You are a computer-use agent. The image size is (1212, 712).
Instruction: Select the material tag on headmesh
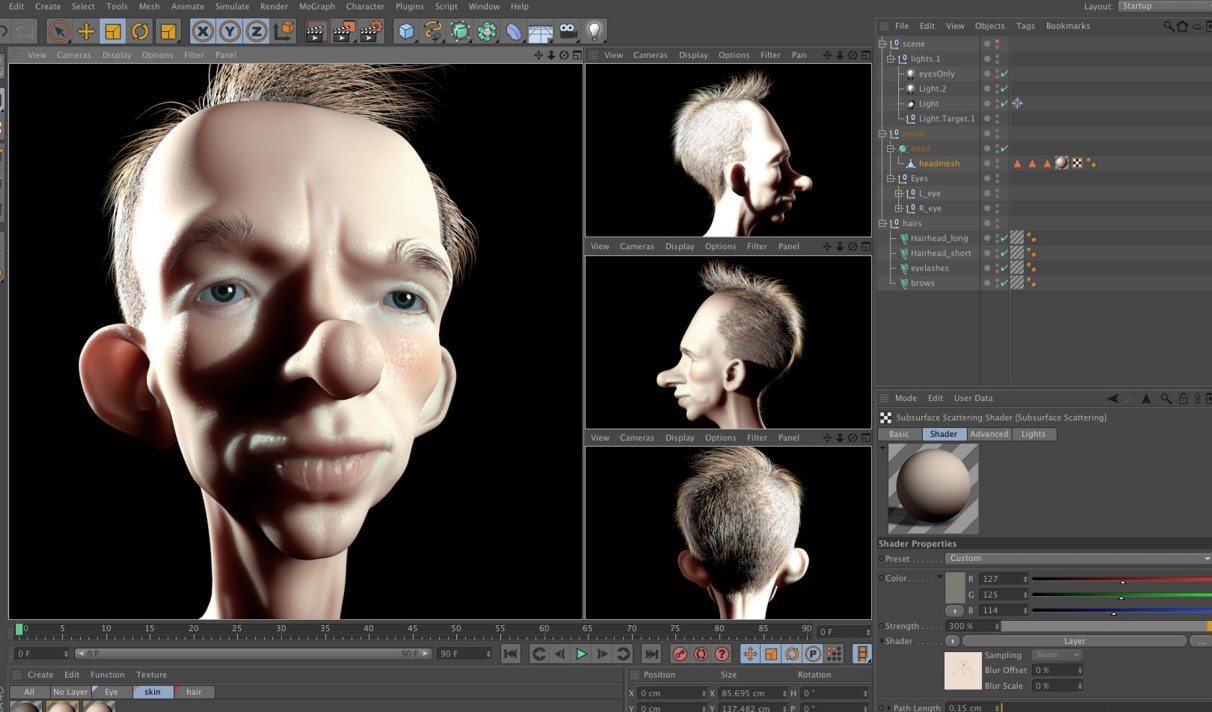1062,163
